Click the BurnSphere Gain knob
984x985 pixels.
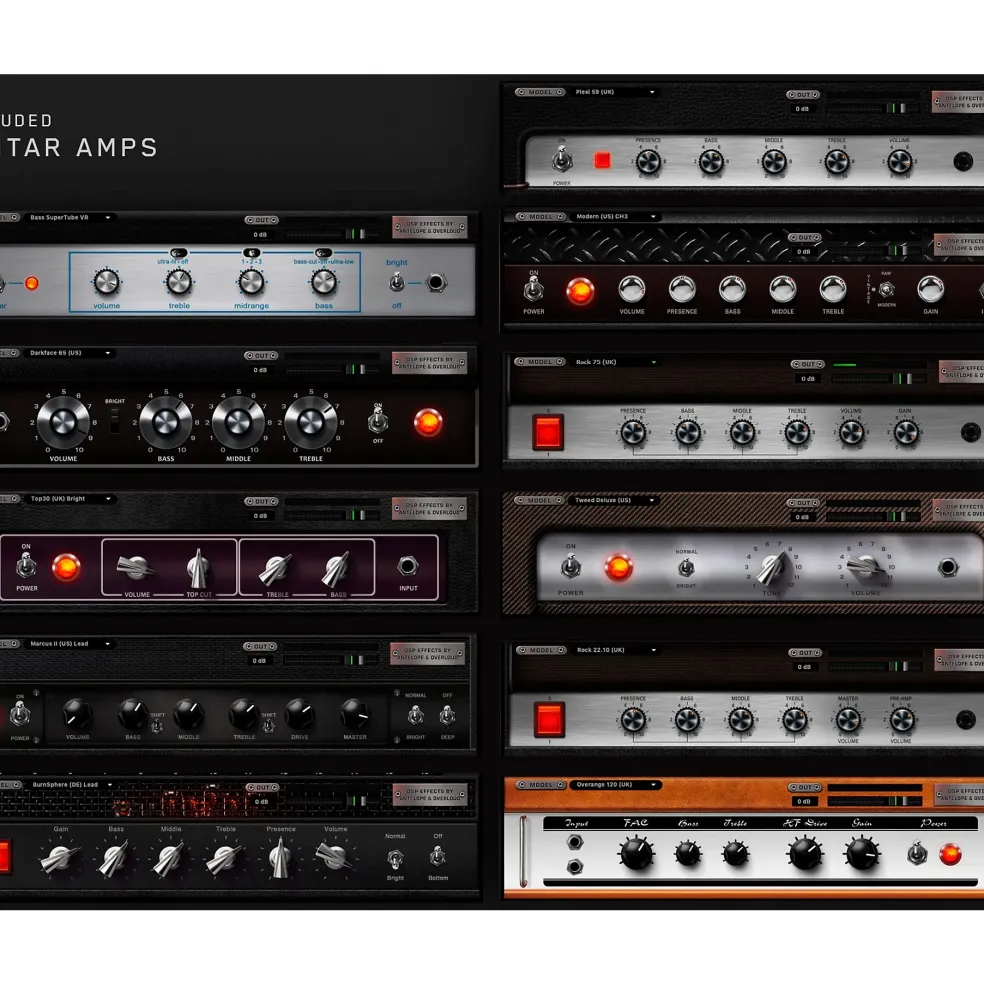60,859
